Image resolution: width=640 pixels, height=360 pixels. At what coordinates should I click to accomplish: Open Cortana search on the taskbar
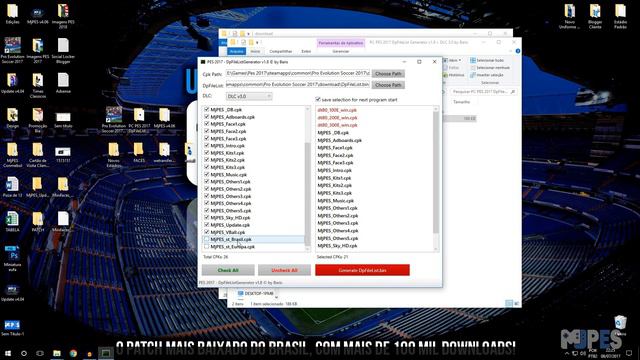pyautogui.click(x=24, y=353)
